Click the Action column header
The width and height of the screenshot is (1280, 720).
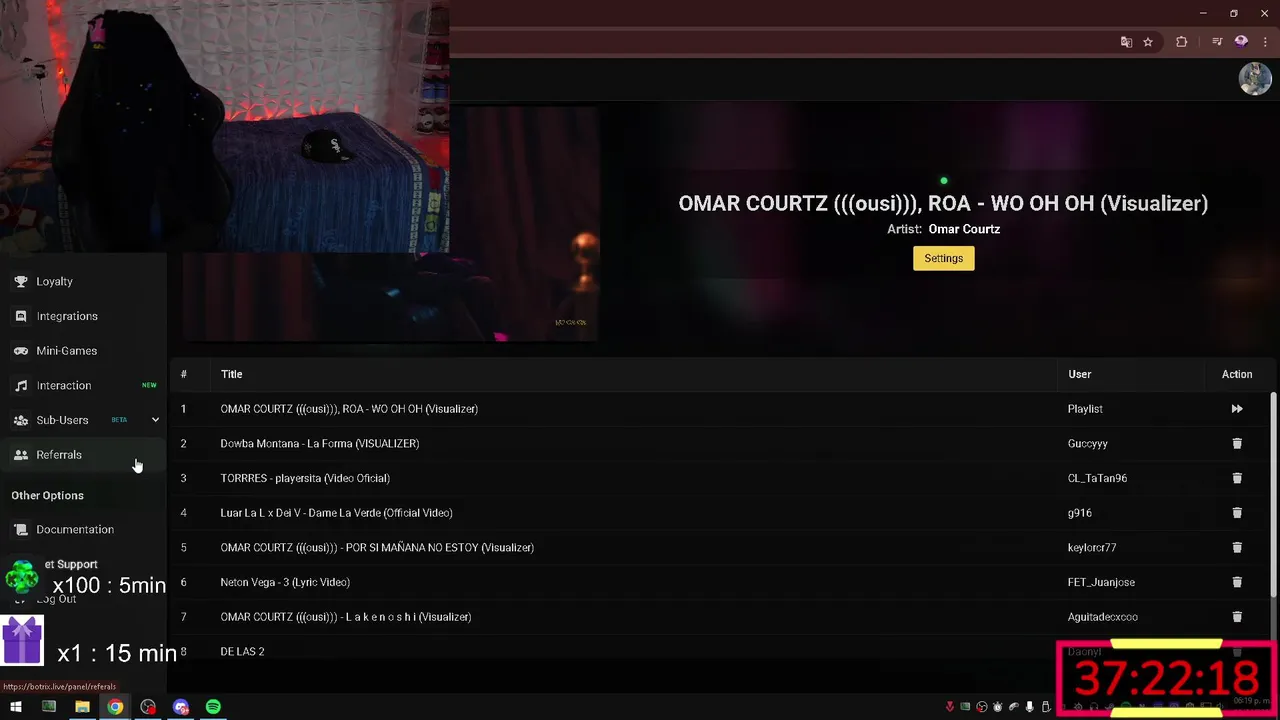coord(1237,374)
